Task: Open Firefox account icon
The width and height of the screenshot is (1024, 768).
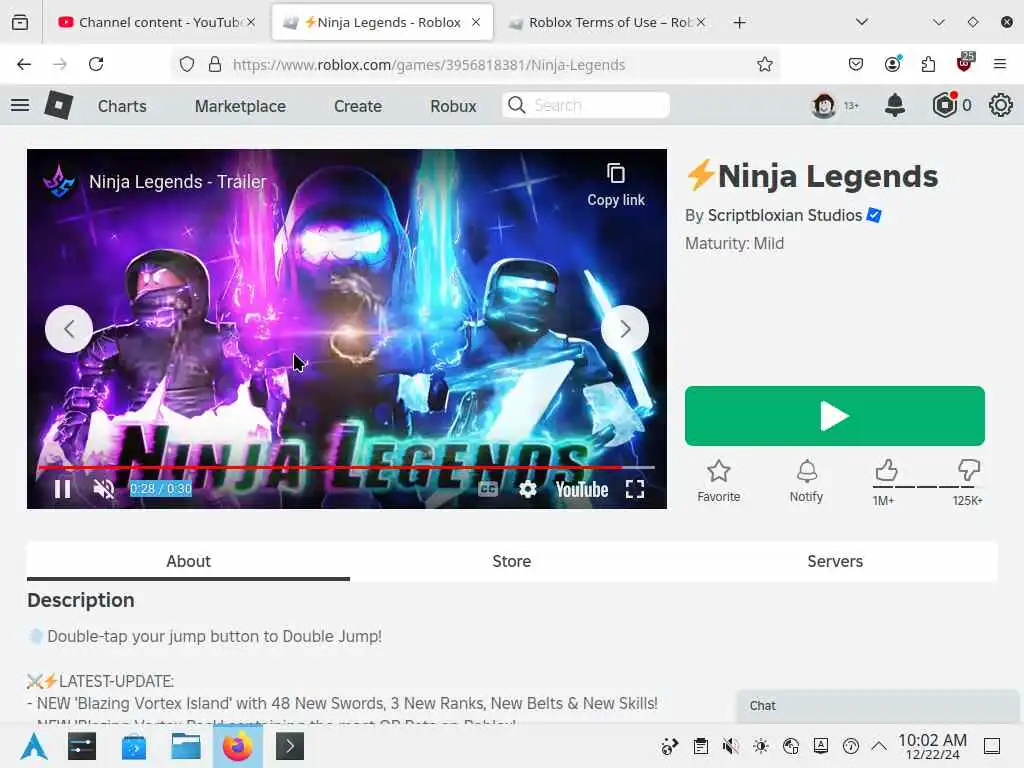Action: tap(892, 64)
